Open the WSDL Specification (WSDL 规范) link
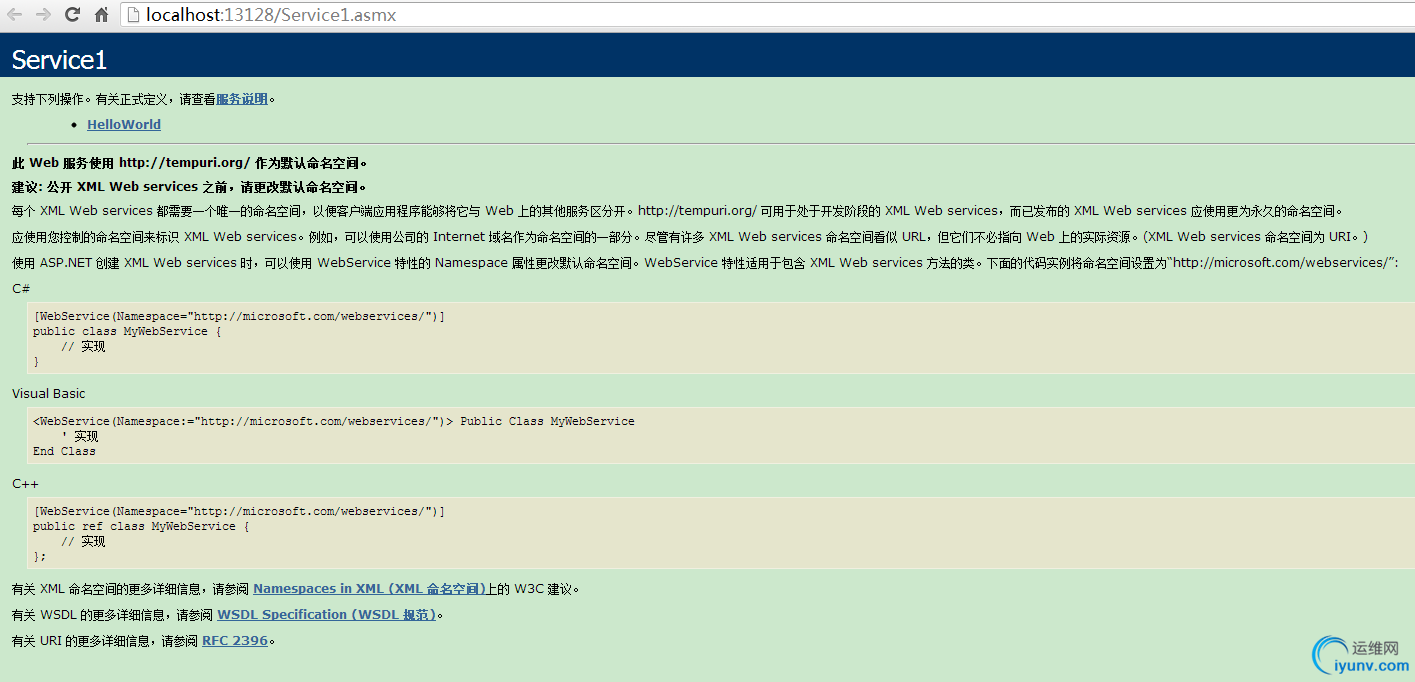The image size is (1415, 682). (x=326, y=614)
